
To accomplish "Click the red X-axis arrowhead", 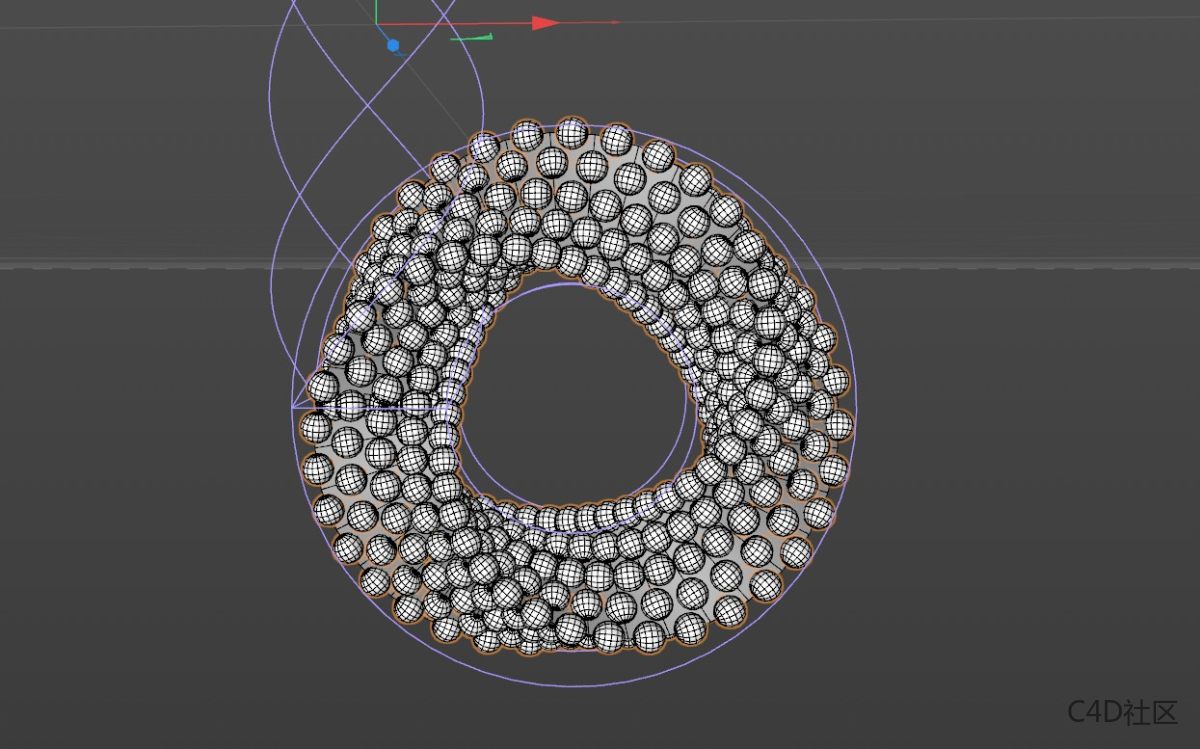I will [544, 22].
